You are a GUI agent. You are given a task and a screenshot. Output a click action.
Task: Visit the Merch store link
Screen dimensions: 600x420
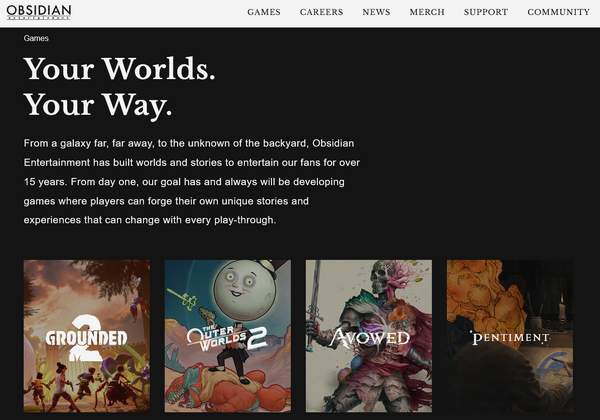[427, 12]
